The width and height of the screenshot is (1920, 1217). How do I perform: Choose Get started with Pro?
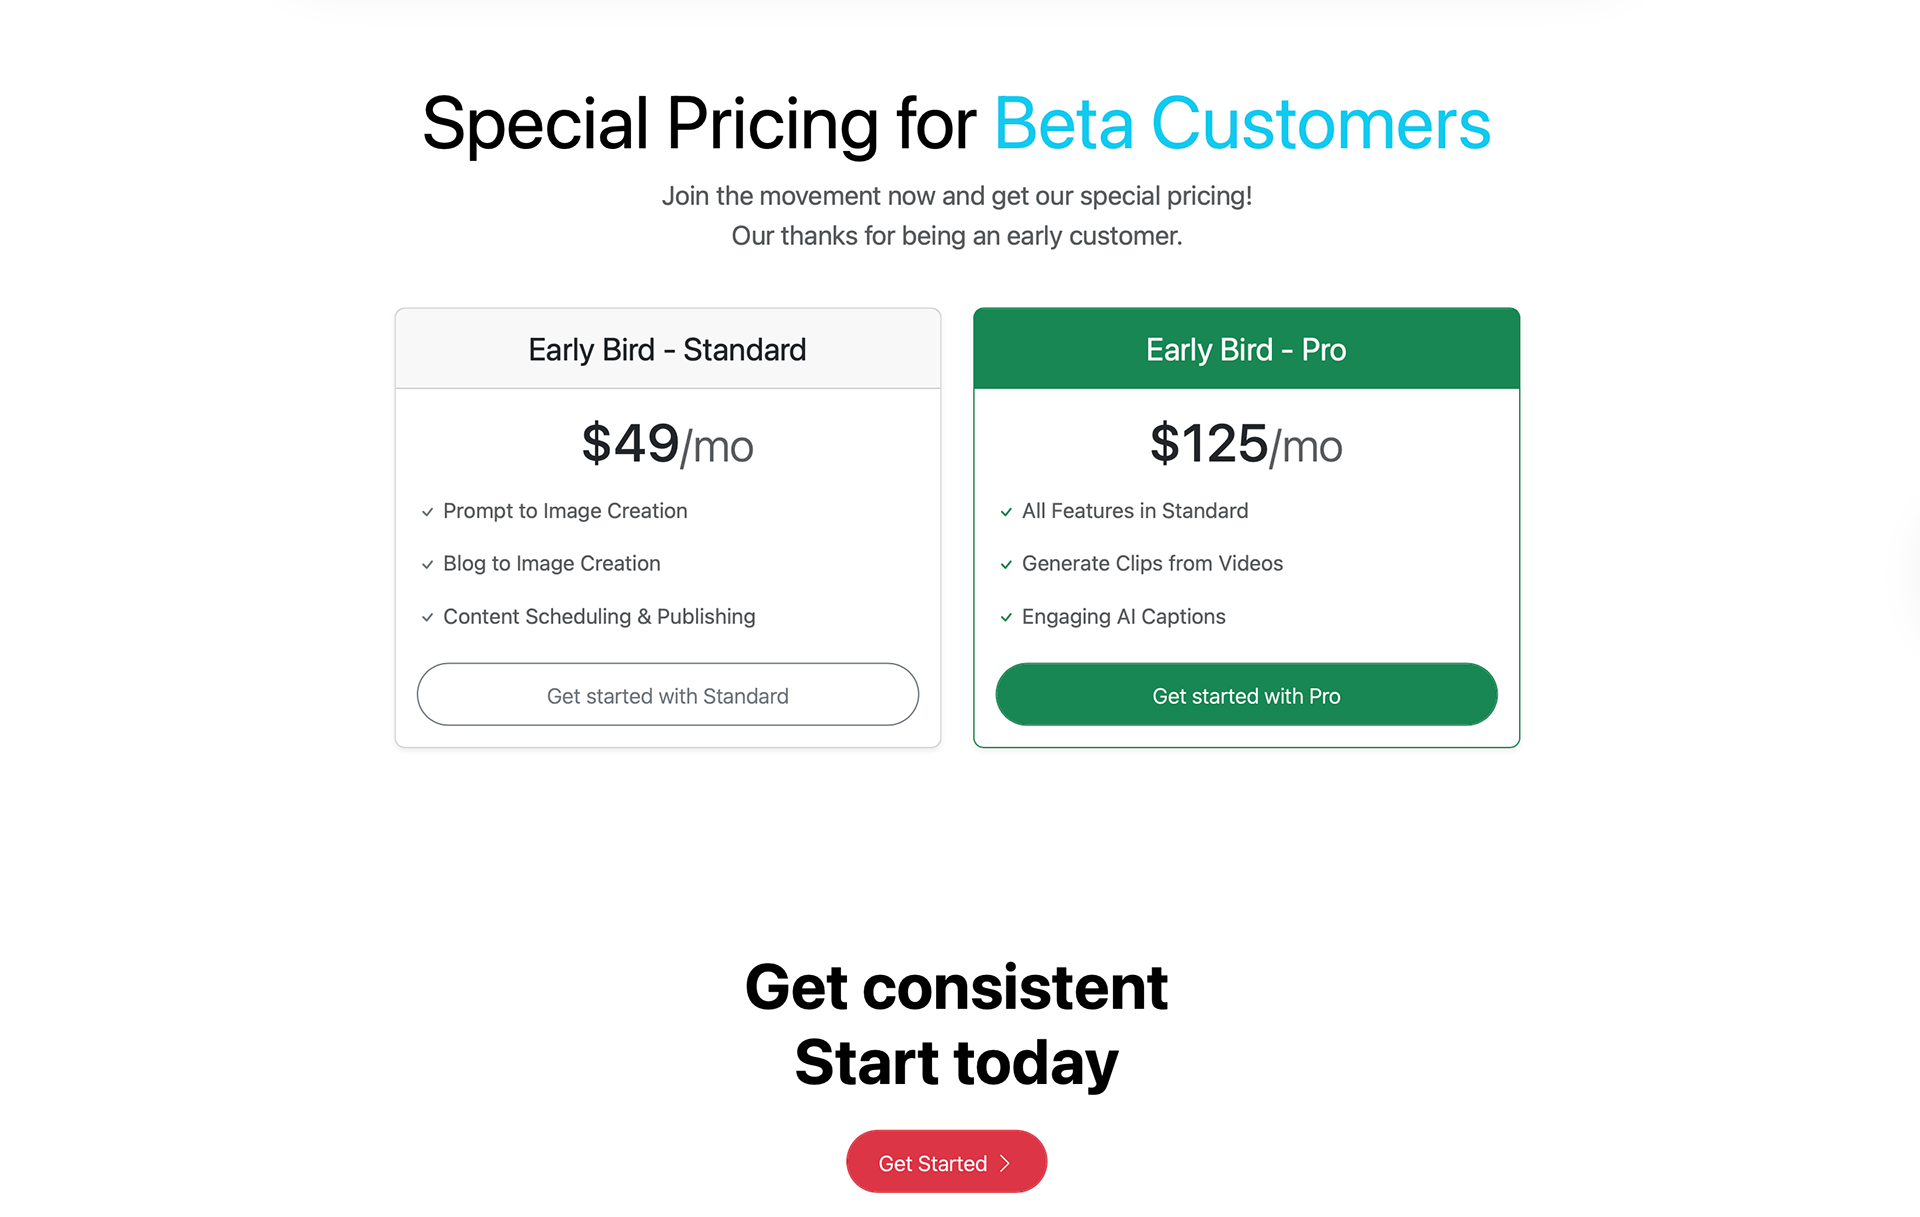click(1246, 695)
